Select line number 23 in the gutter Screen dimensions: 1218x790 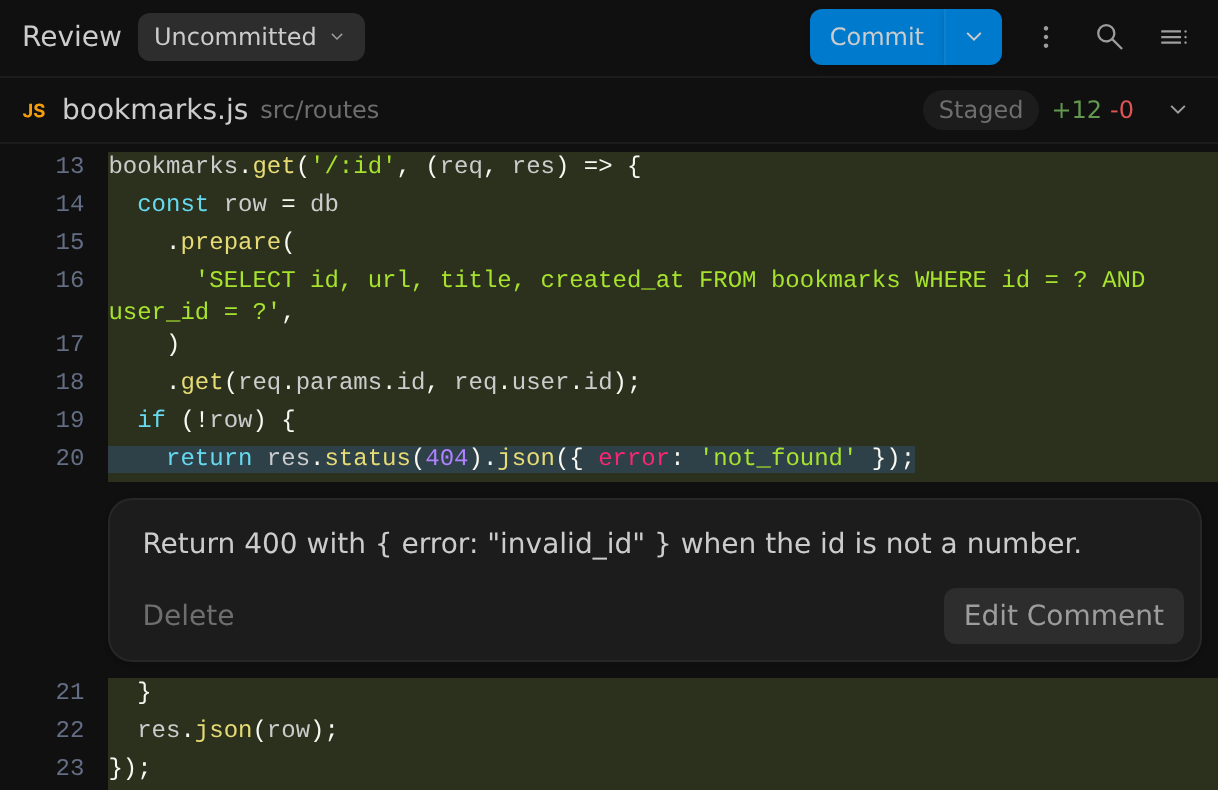70,768
